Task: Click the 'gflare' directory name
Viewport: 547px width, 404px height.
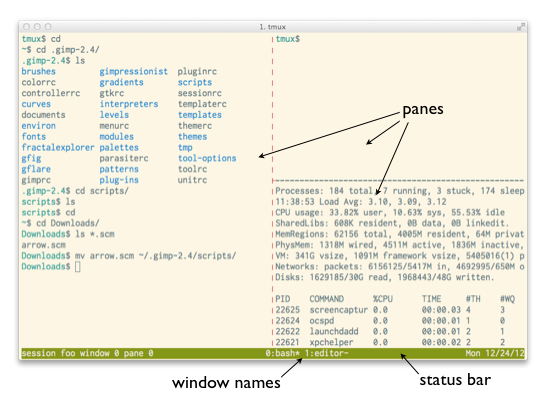Action: tap(36, 169)
